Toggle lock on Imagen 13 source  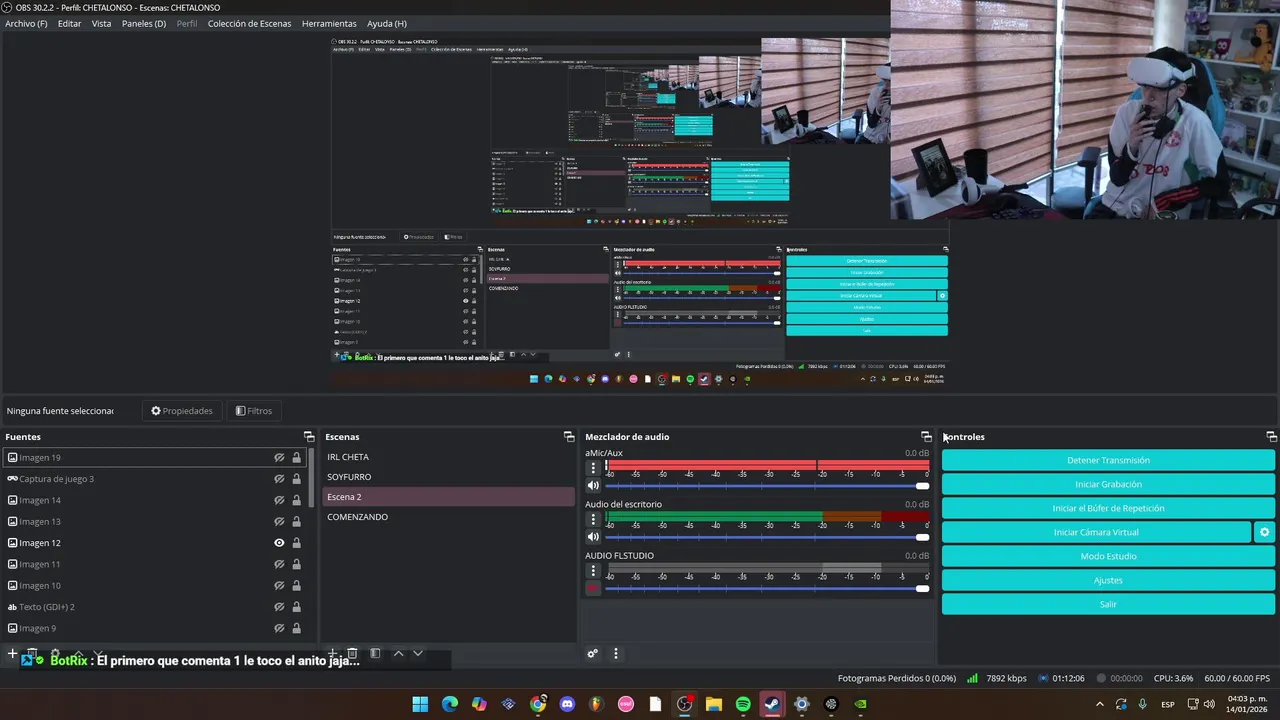tap(296, 522)
